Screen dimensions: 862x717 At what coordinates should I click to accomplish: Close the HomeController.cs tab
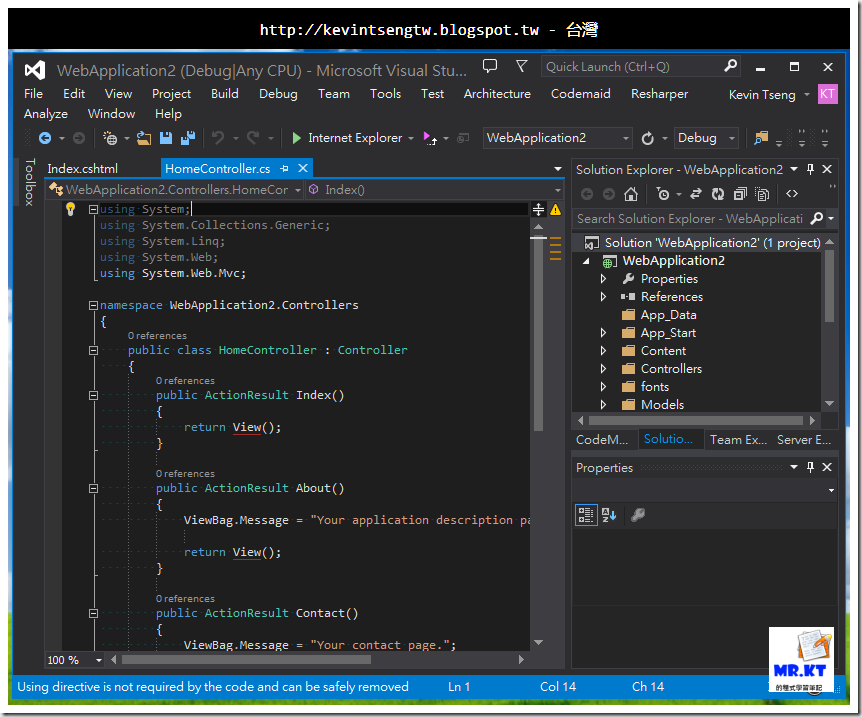tap(303, 168)
